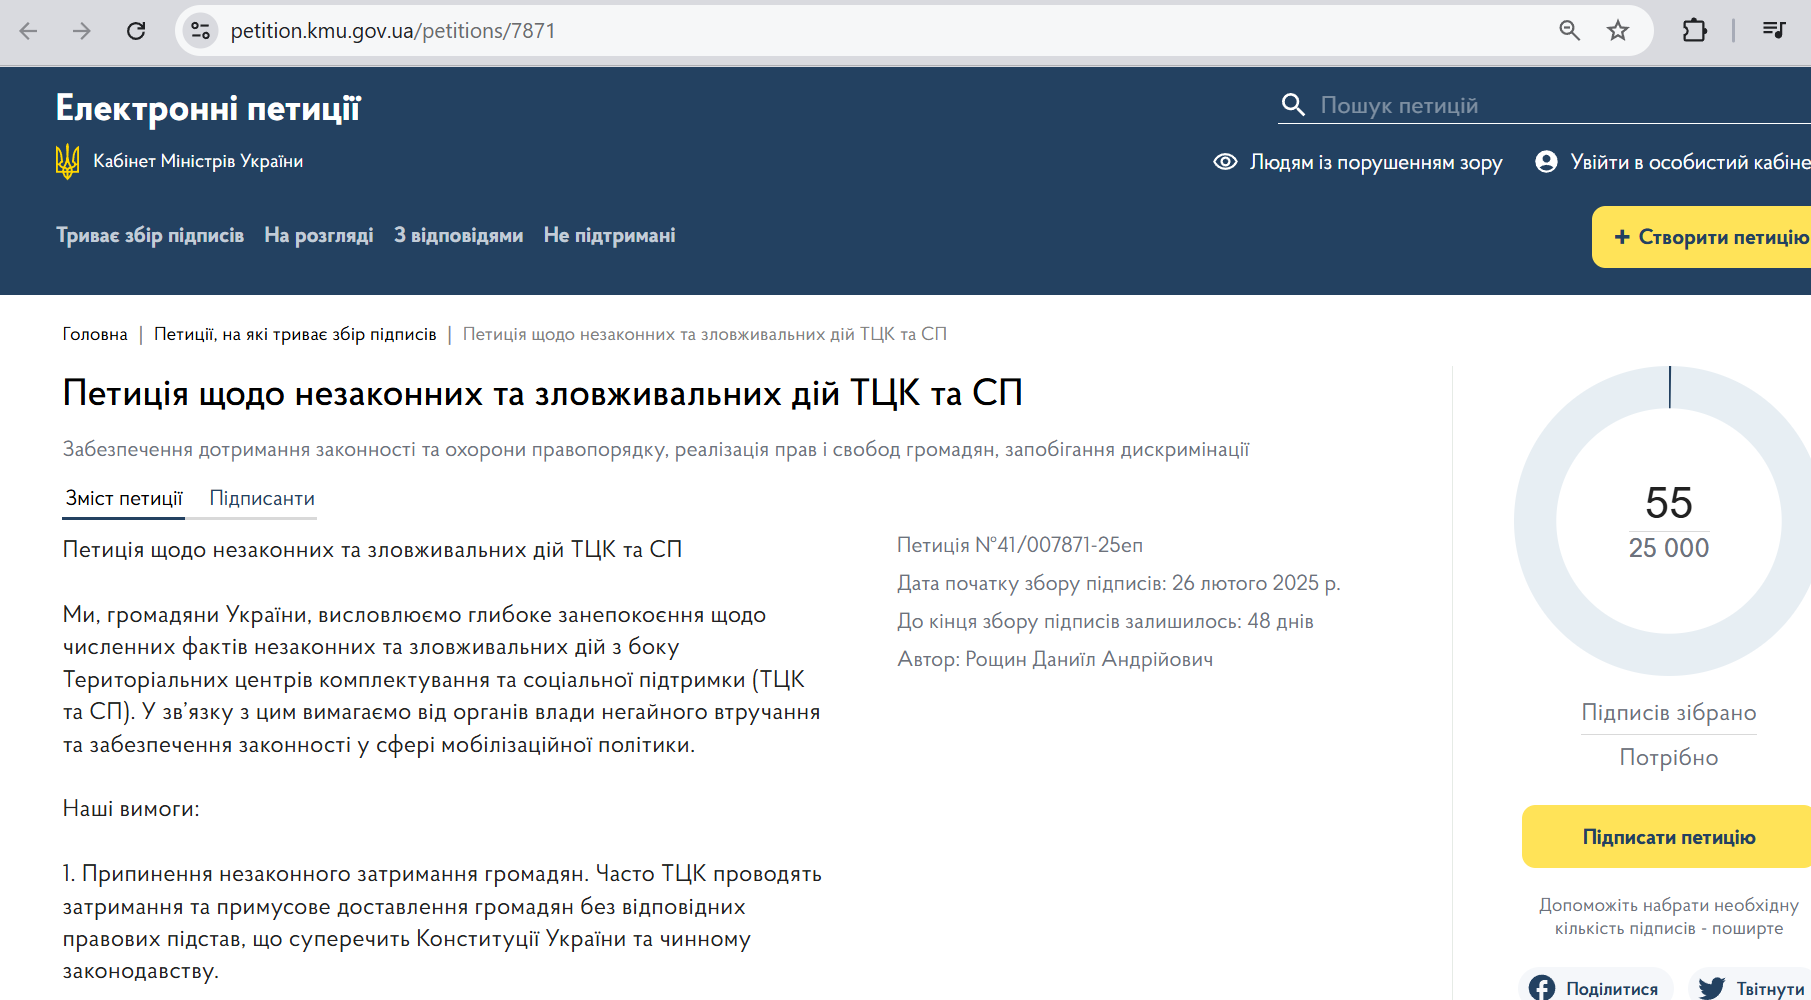Click current page breadcrumb Петиція щодо незаконних
This screenshot has width=1811, height=1000.
pos(705,334)
